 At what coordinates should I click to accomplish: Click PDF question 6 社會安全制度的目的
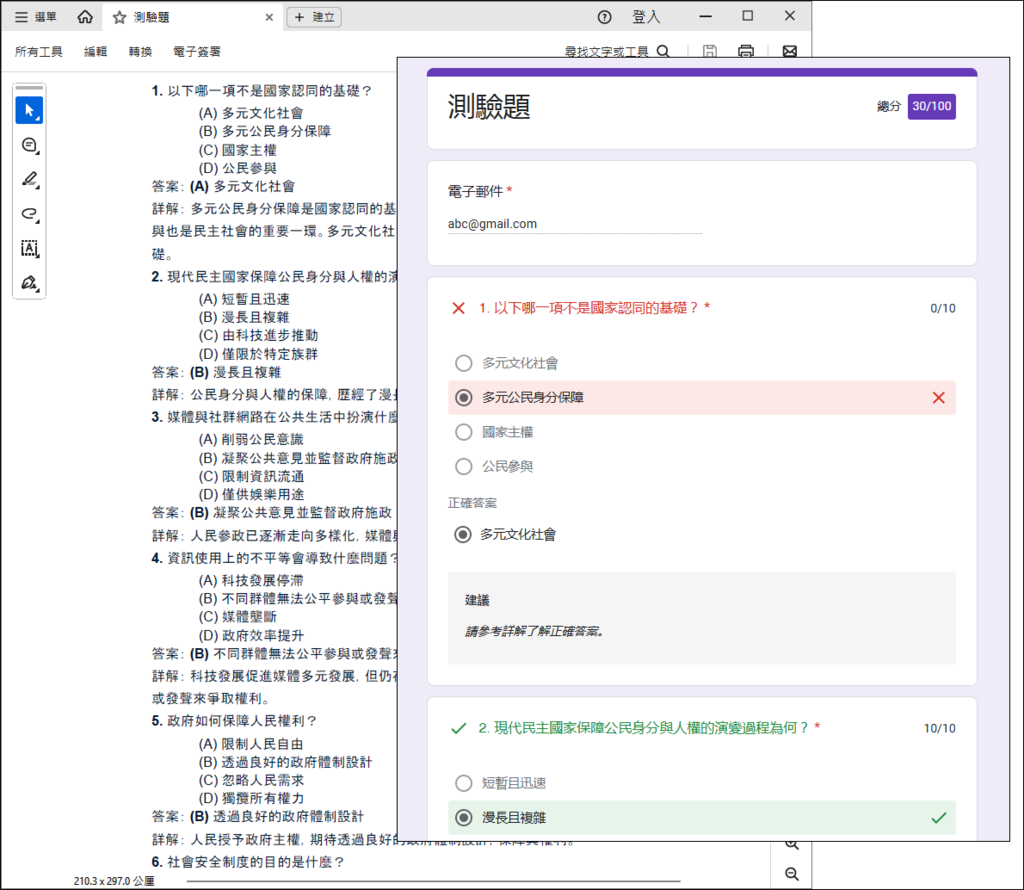coord(248,862)
